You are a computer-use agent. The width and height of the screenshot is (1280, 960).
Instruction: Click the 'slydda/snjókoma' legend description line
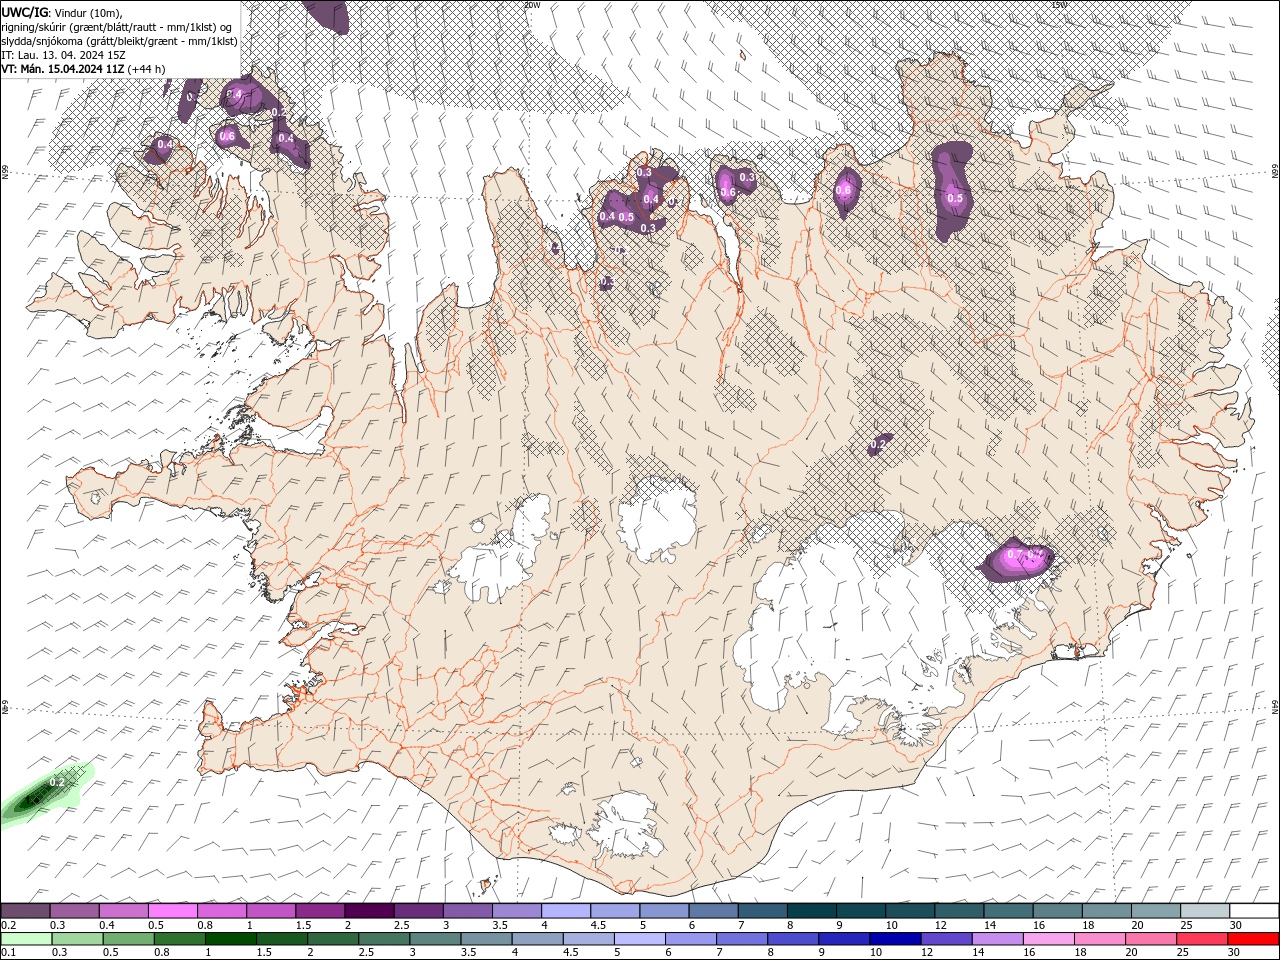pyautogui.click(x=119, y=41)
